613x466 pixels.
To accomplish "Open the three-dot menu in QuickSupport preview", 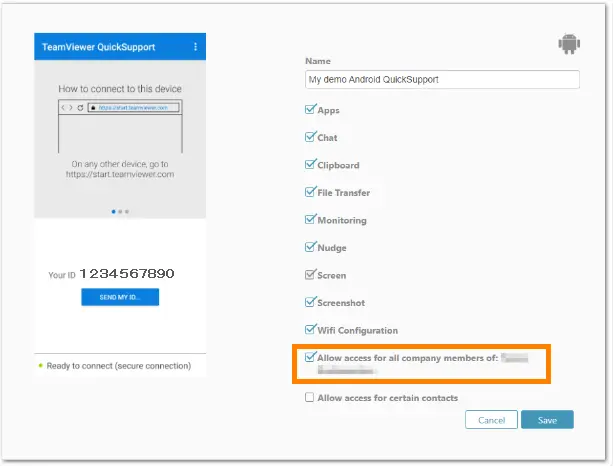I will [x=195, y=47].
